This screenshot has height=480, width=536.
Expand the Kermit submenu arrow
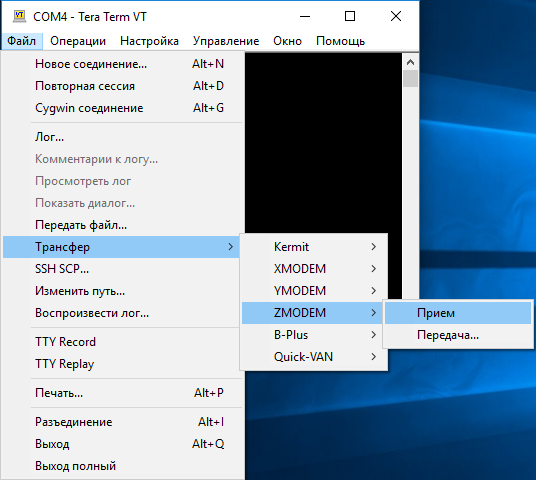coord(374,246)
